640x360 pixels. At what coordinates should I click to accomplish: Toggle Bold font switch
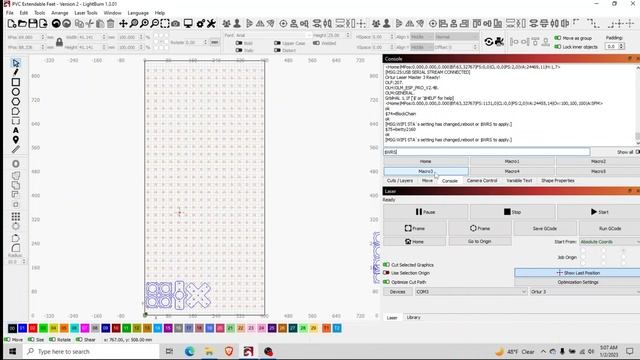click(239, 43)
